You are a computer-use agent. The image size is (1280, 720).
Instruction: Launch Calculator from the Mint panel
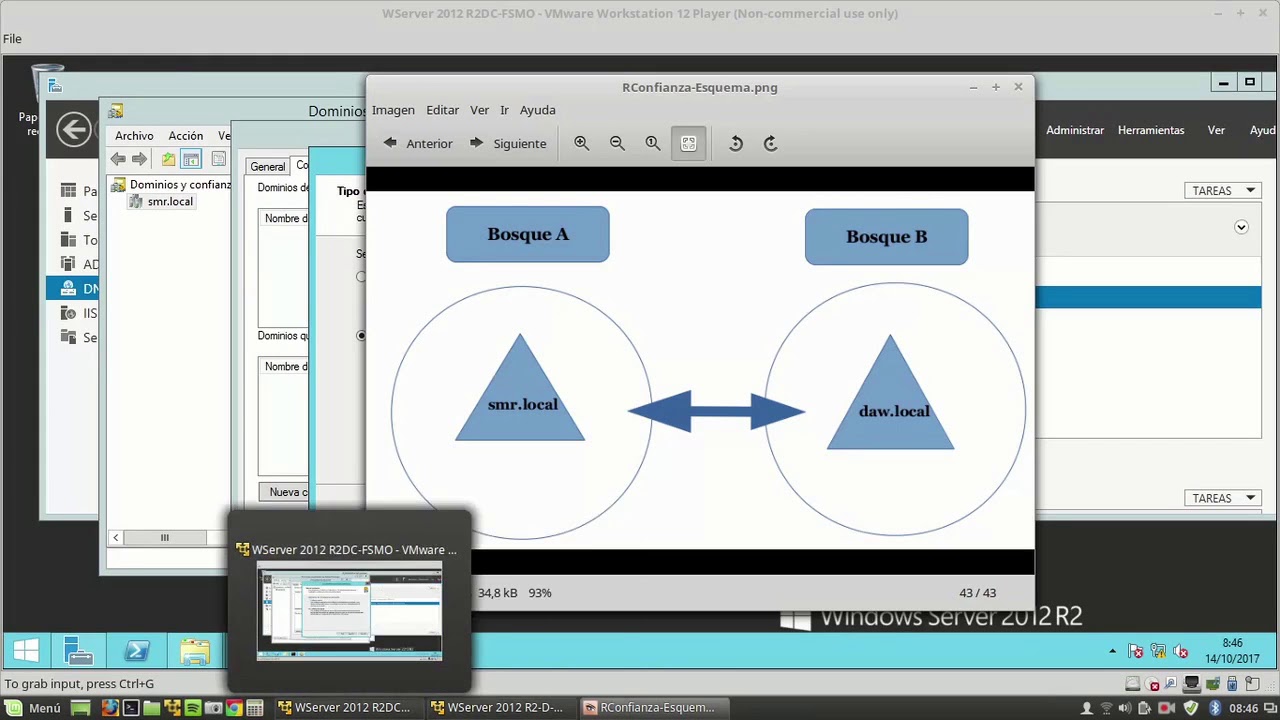coord(255,708)
